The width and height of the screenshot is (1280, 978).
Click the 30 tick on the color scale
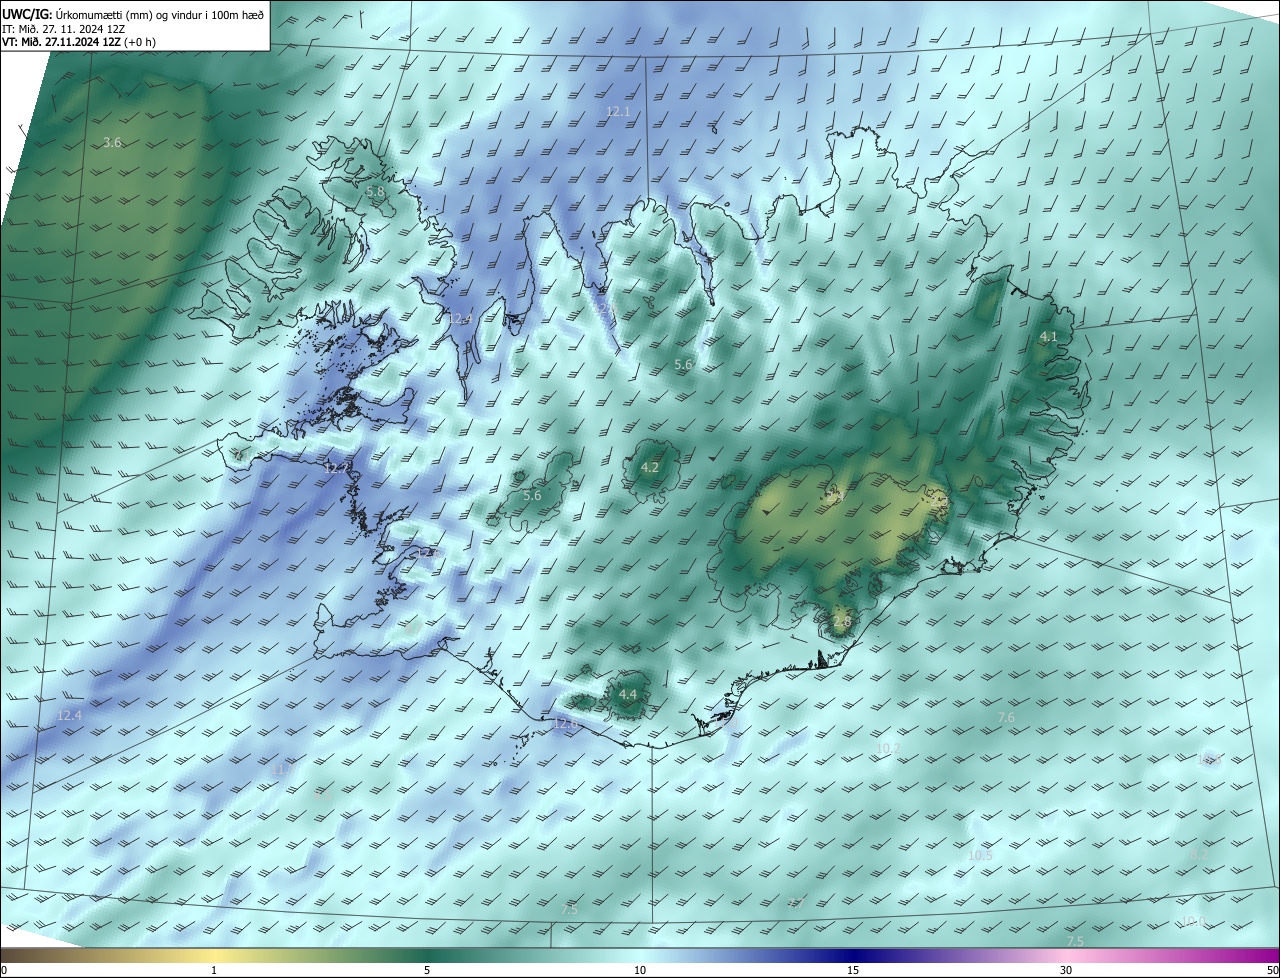pos(1066,971)
